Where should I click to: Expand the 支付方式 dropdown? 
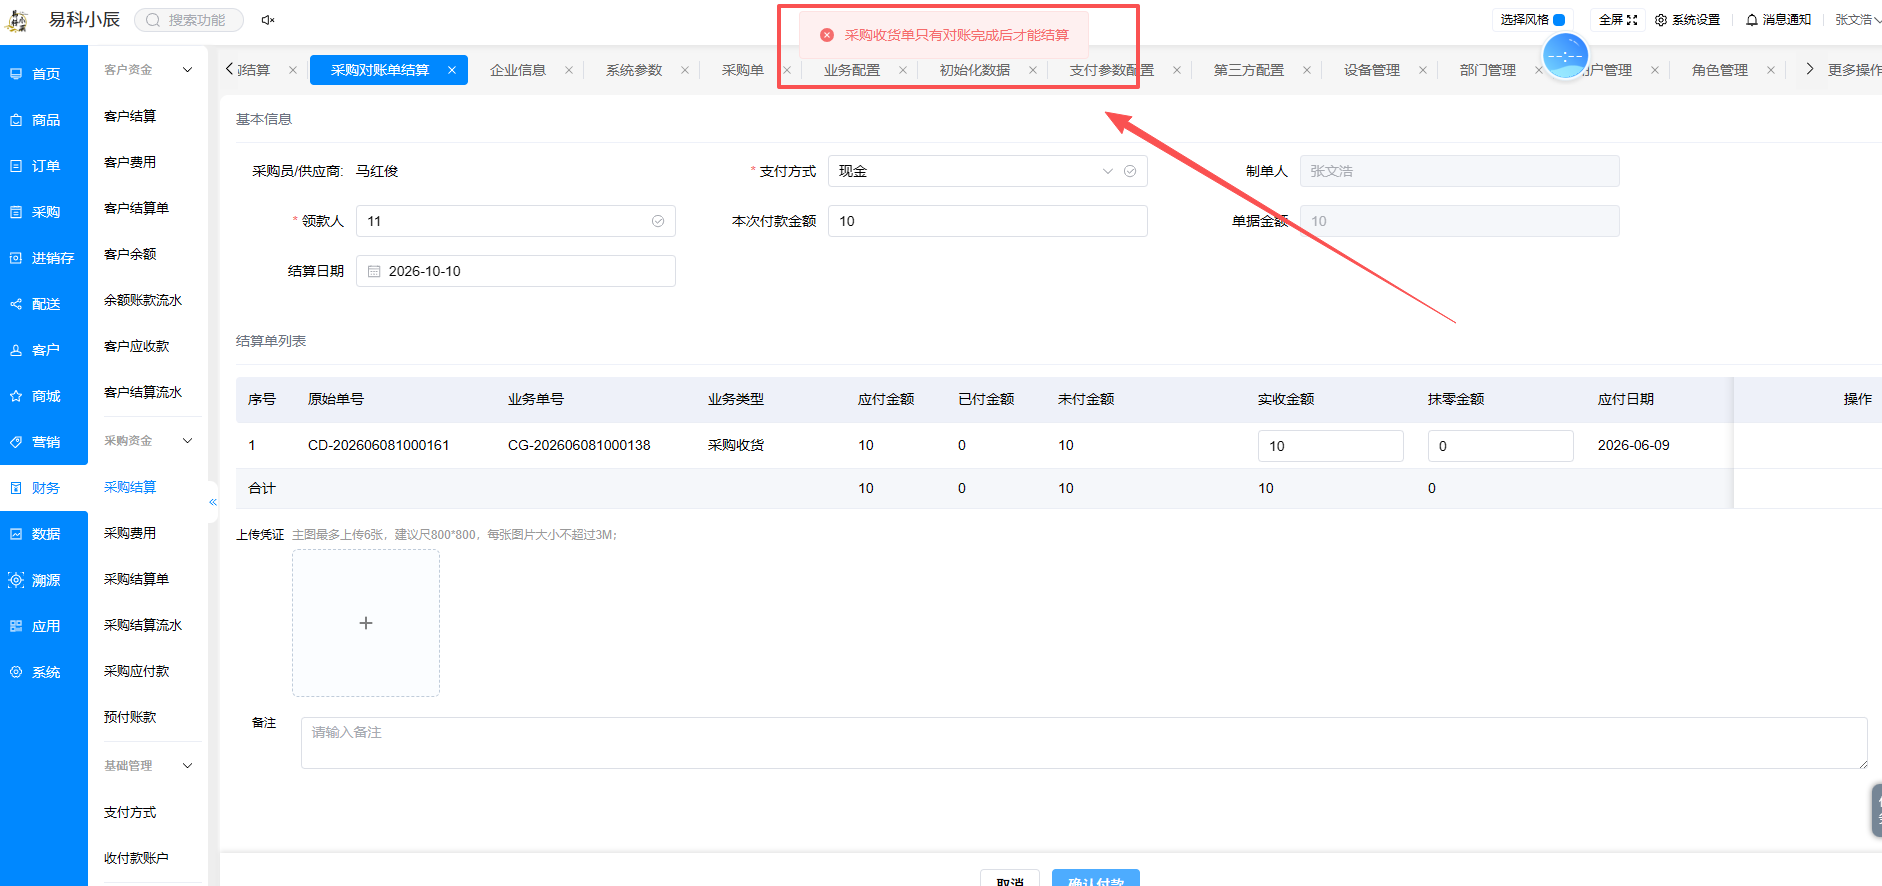click(988, 171)
